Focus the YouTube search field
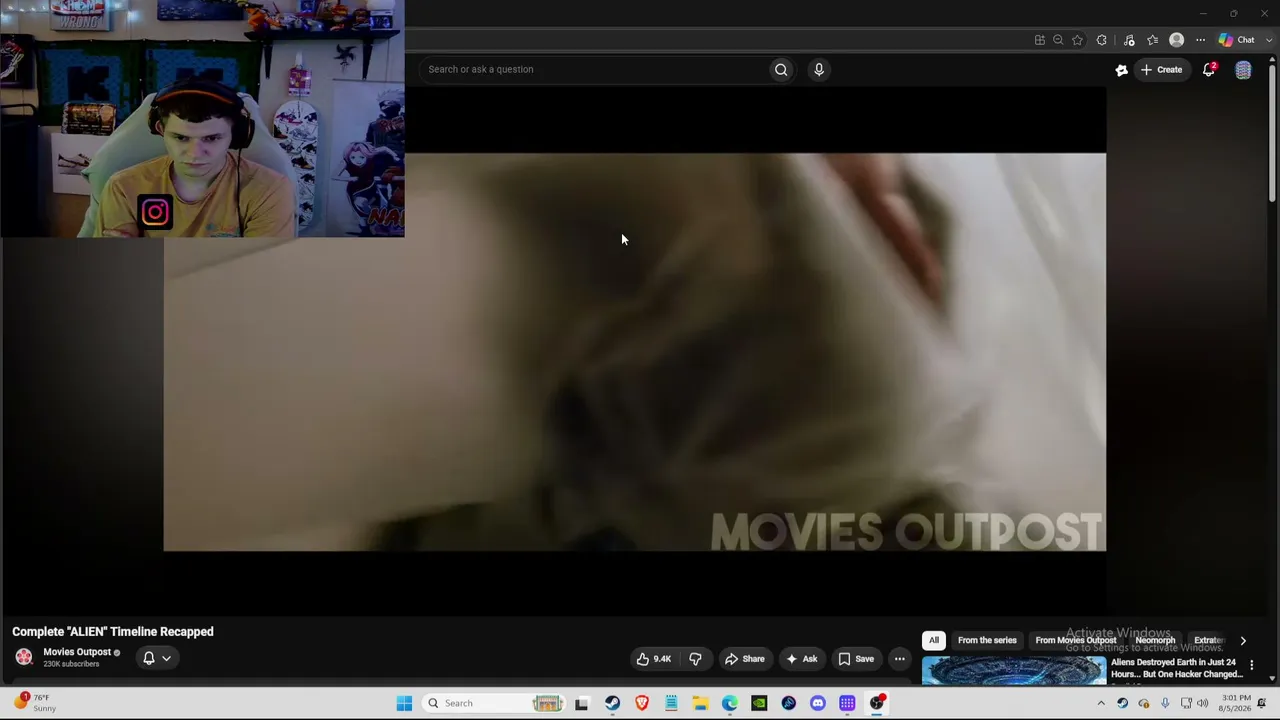 tap(596, 69)
